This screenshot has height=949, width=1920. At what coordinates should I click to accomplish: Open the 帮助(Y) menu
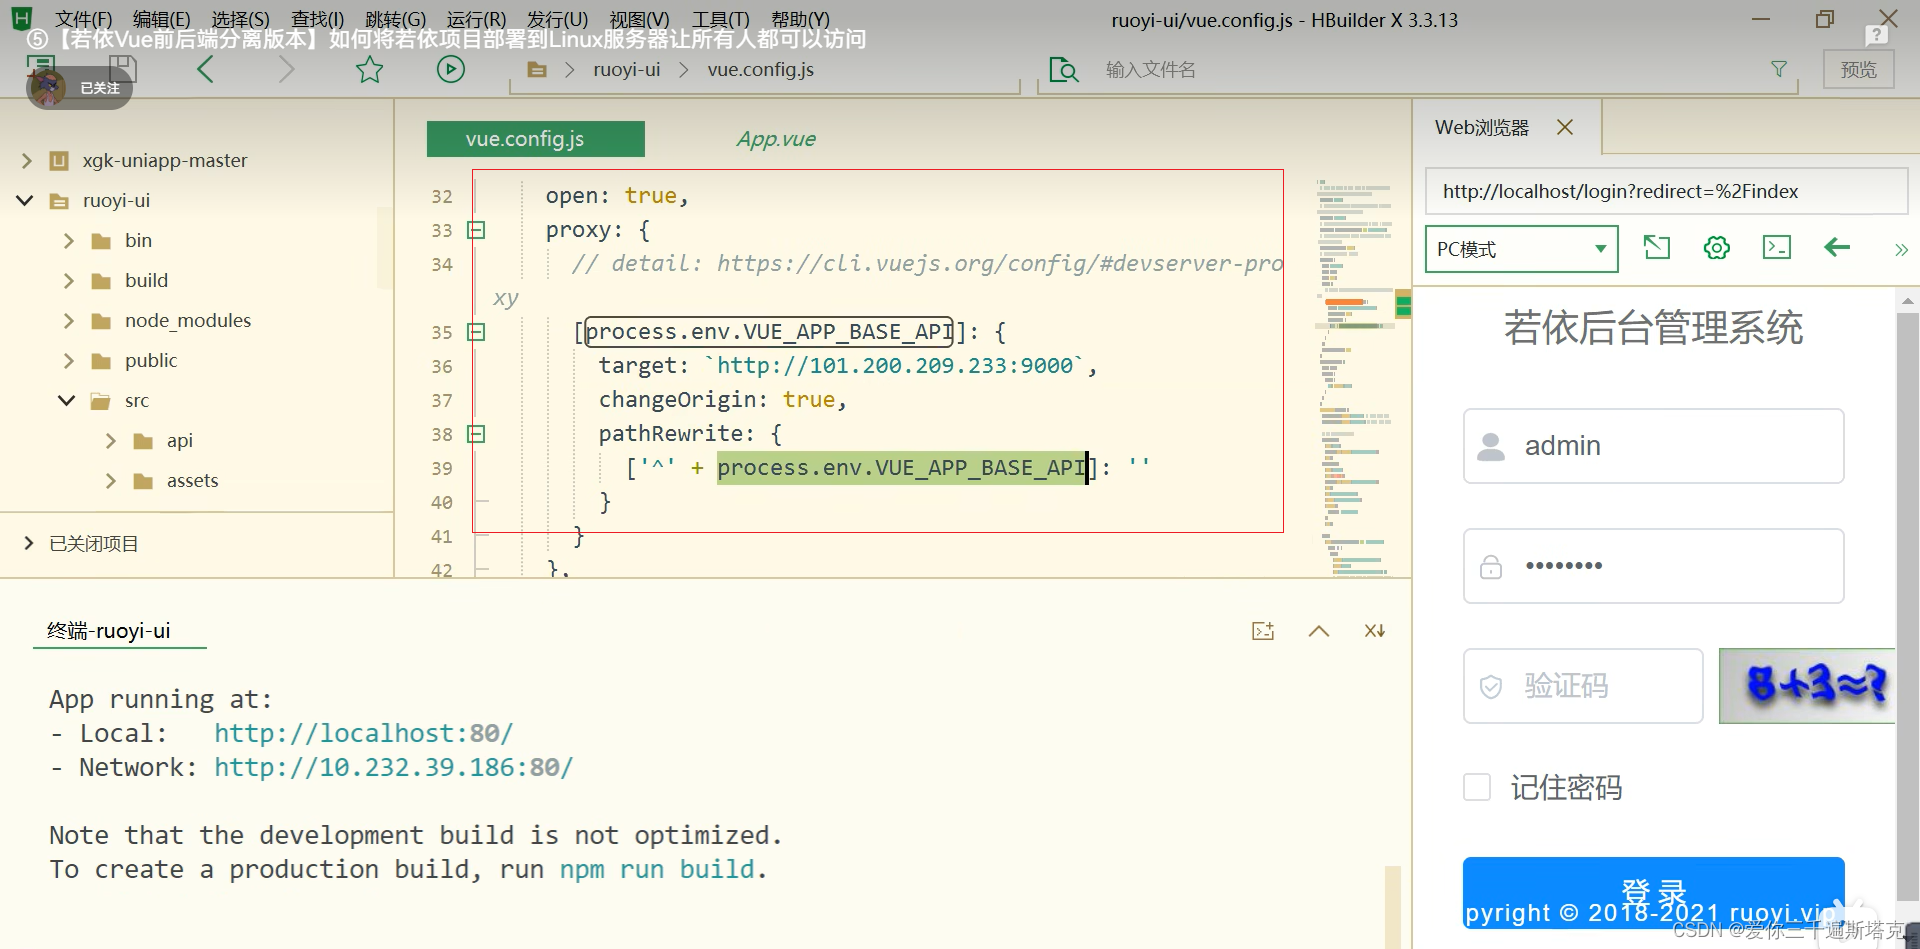800,19
